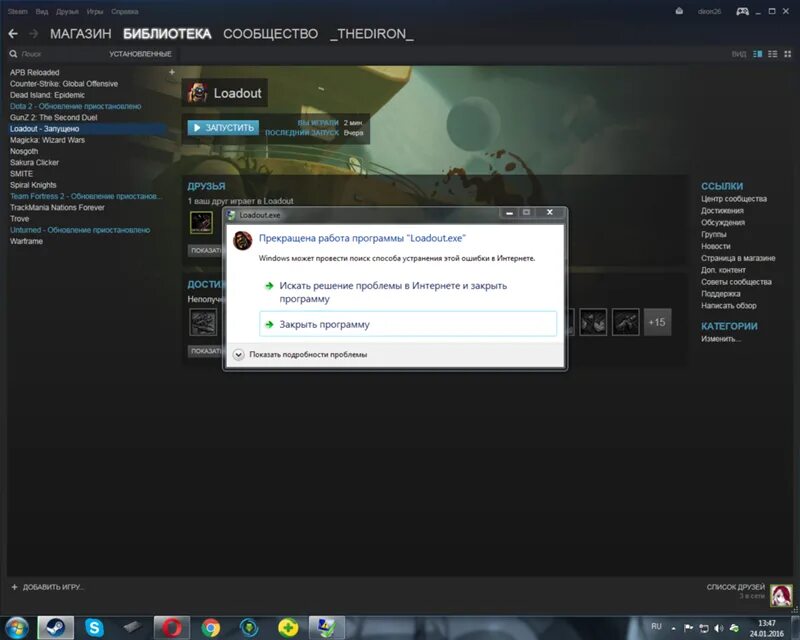Open Достижения link in sidebar
The image size is (800, 640).
pyautogui.click(x=722, y=210)
